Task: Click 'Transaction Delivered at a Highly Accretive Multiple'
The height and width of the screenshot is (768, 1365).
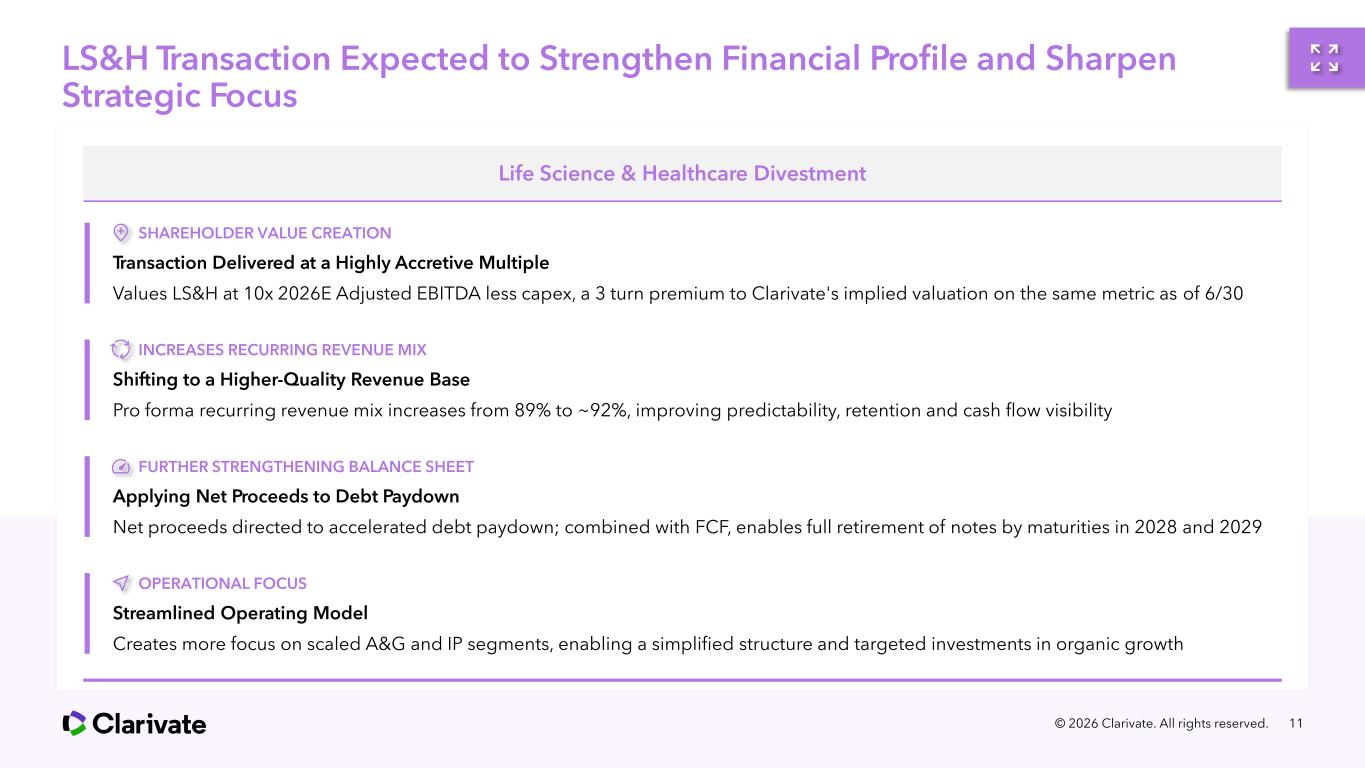Action: [331, 263]
